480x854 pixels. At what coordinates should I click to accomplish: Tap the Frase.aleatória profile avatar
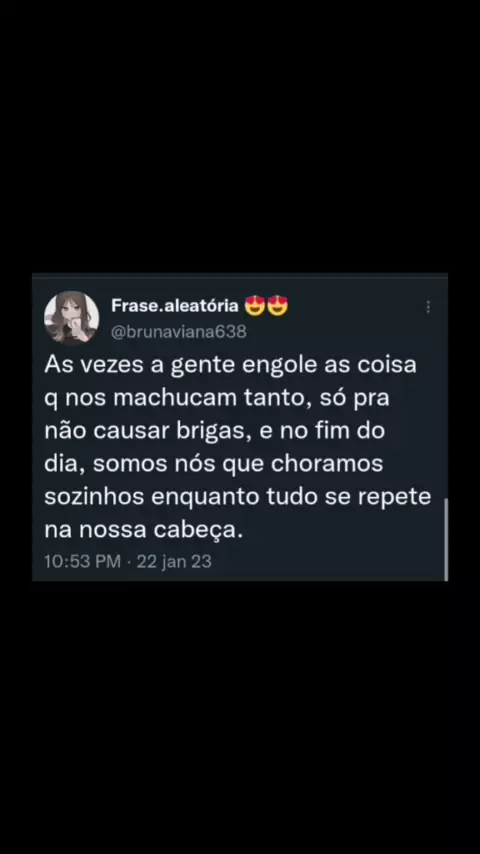click(71, 318)
